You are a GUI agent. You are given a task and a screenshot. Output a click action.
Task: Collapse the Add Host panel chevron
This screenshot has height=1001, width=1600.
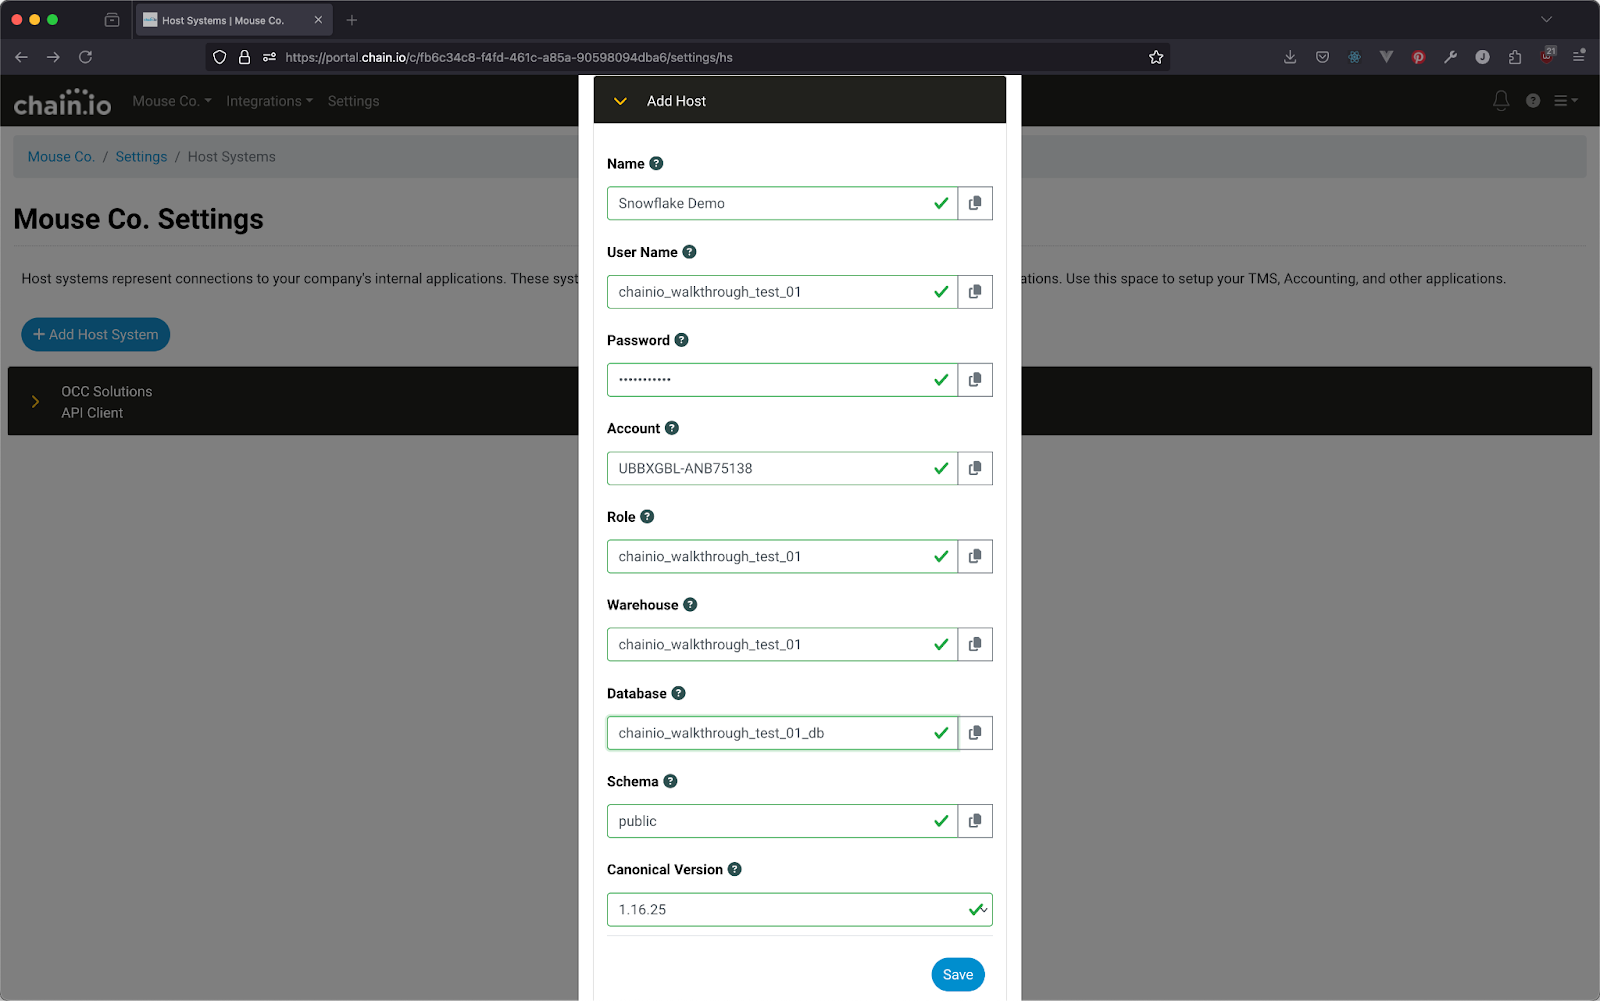pyautogui.click(x=620, y=101)
